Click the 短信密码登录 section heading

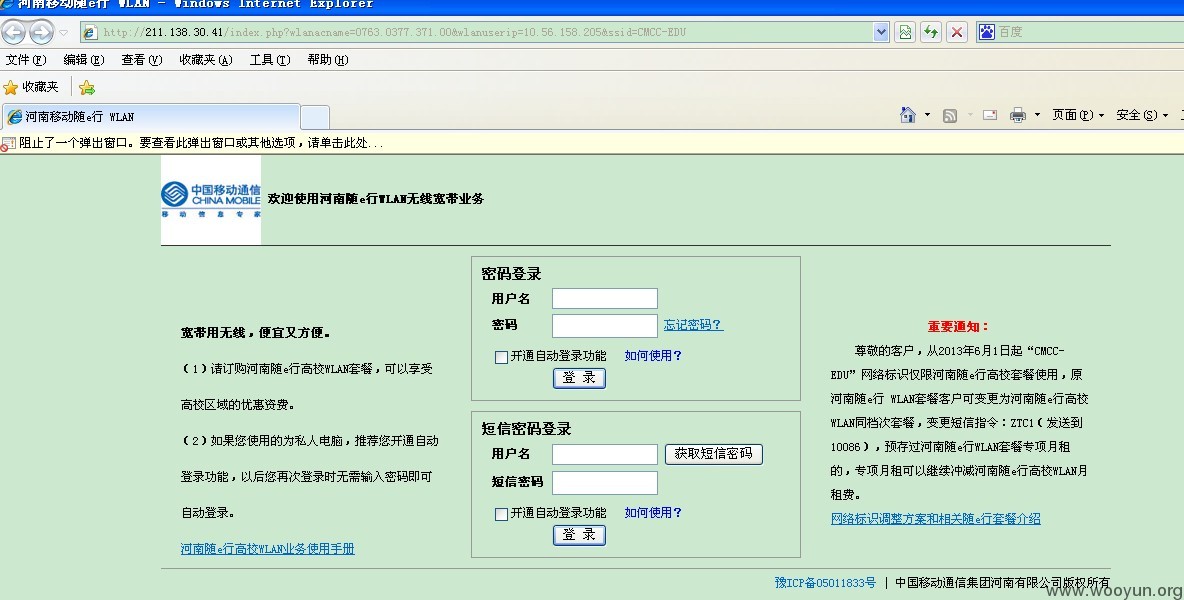coord(526,429)
